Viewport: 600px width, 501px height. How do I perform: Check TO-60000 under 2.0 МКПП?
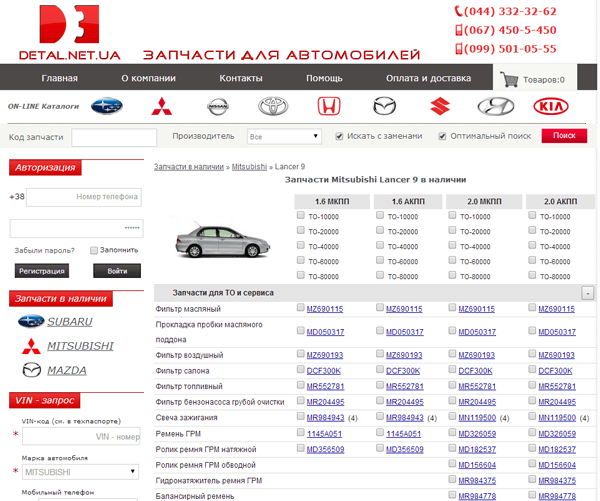click(x=452, y=260)
